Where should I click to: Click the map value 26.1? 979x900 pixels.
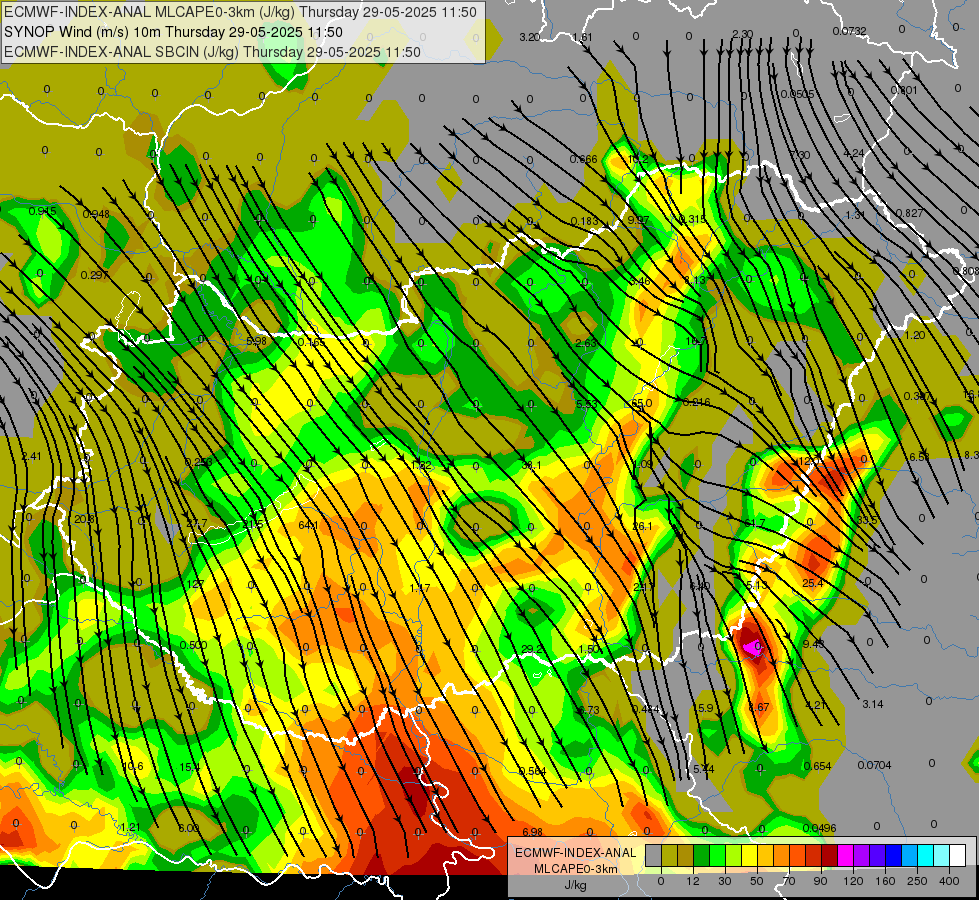pyautogui.click(x=642, y=527)
